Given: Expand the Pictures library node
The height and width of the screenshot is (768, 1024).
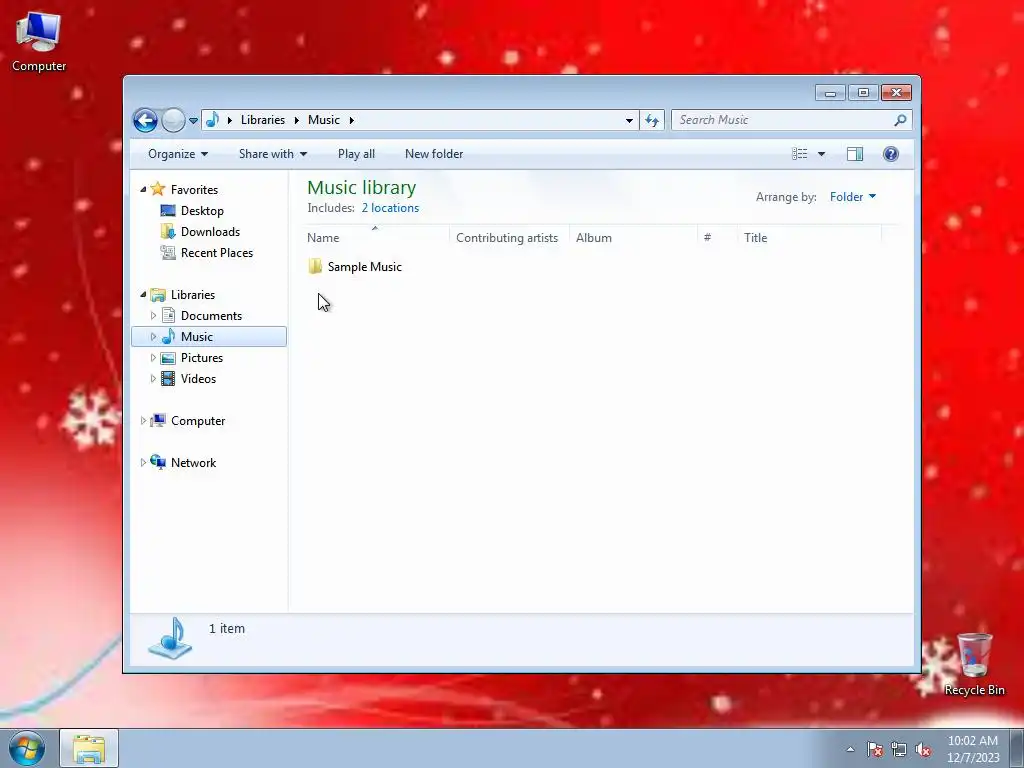Looking at the screenshot, I should point(153,358).
